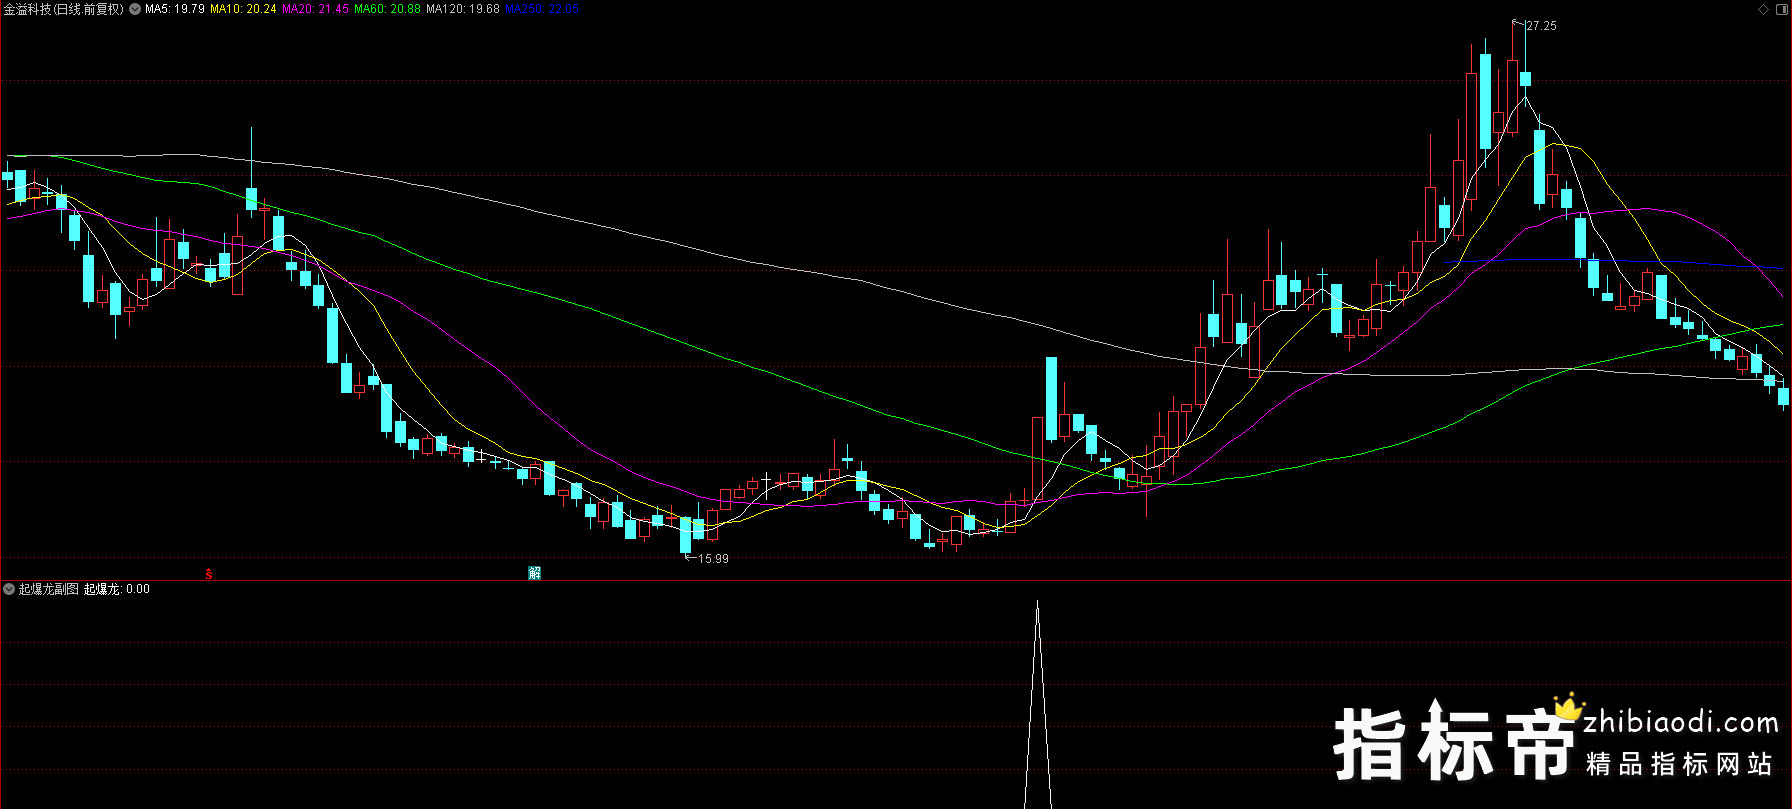This screenshot has height=809, width=1792.
Task: Click the 15.99 lowest price label
Action: coord(713,559)
